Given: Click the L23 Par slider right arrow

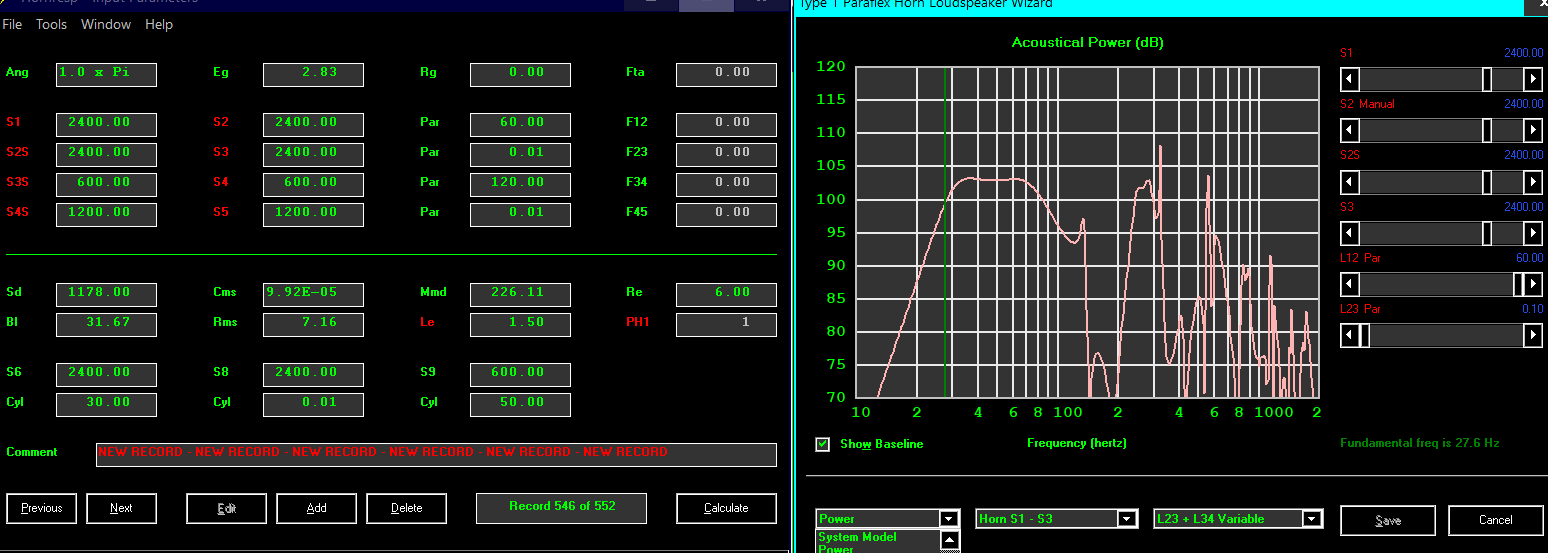Looking at the screenshot, I should (x=1533, y=336).
